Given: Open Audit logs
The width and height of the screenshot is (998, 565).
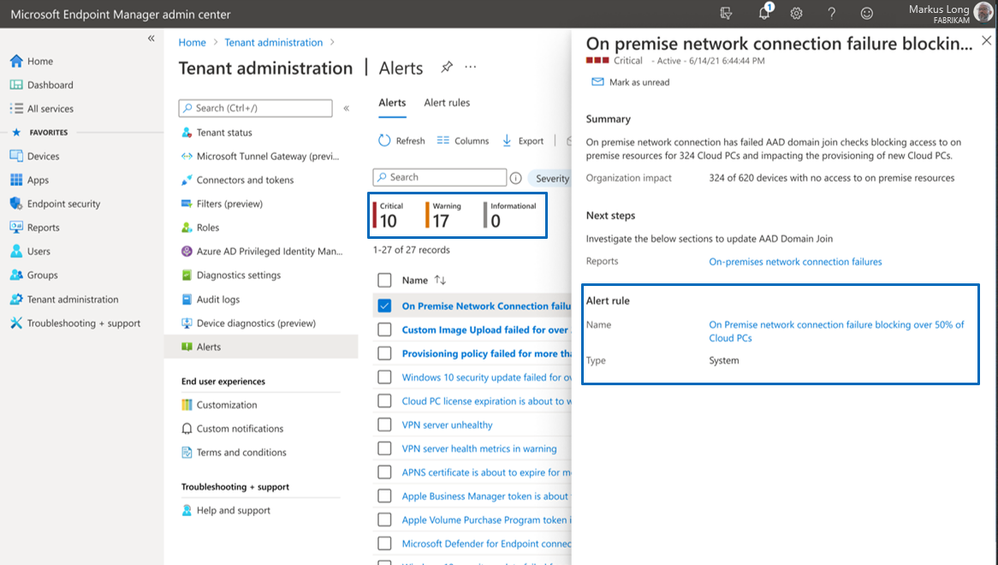Looking at the screenshot, I should [x=211, y=299].
